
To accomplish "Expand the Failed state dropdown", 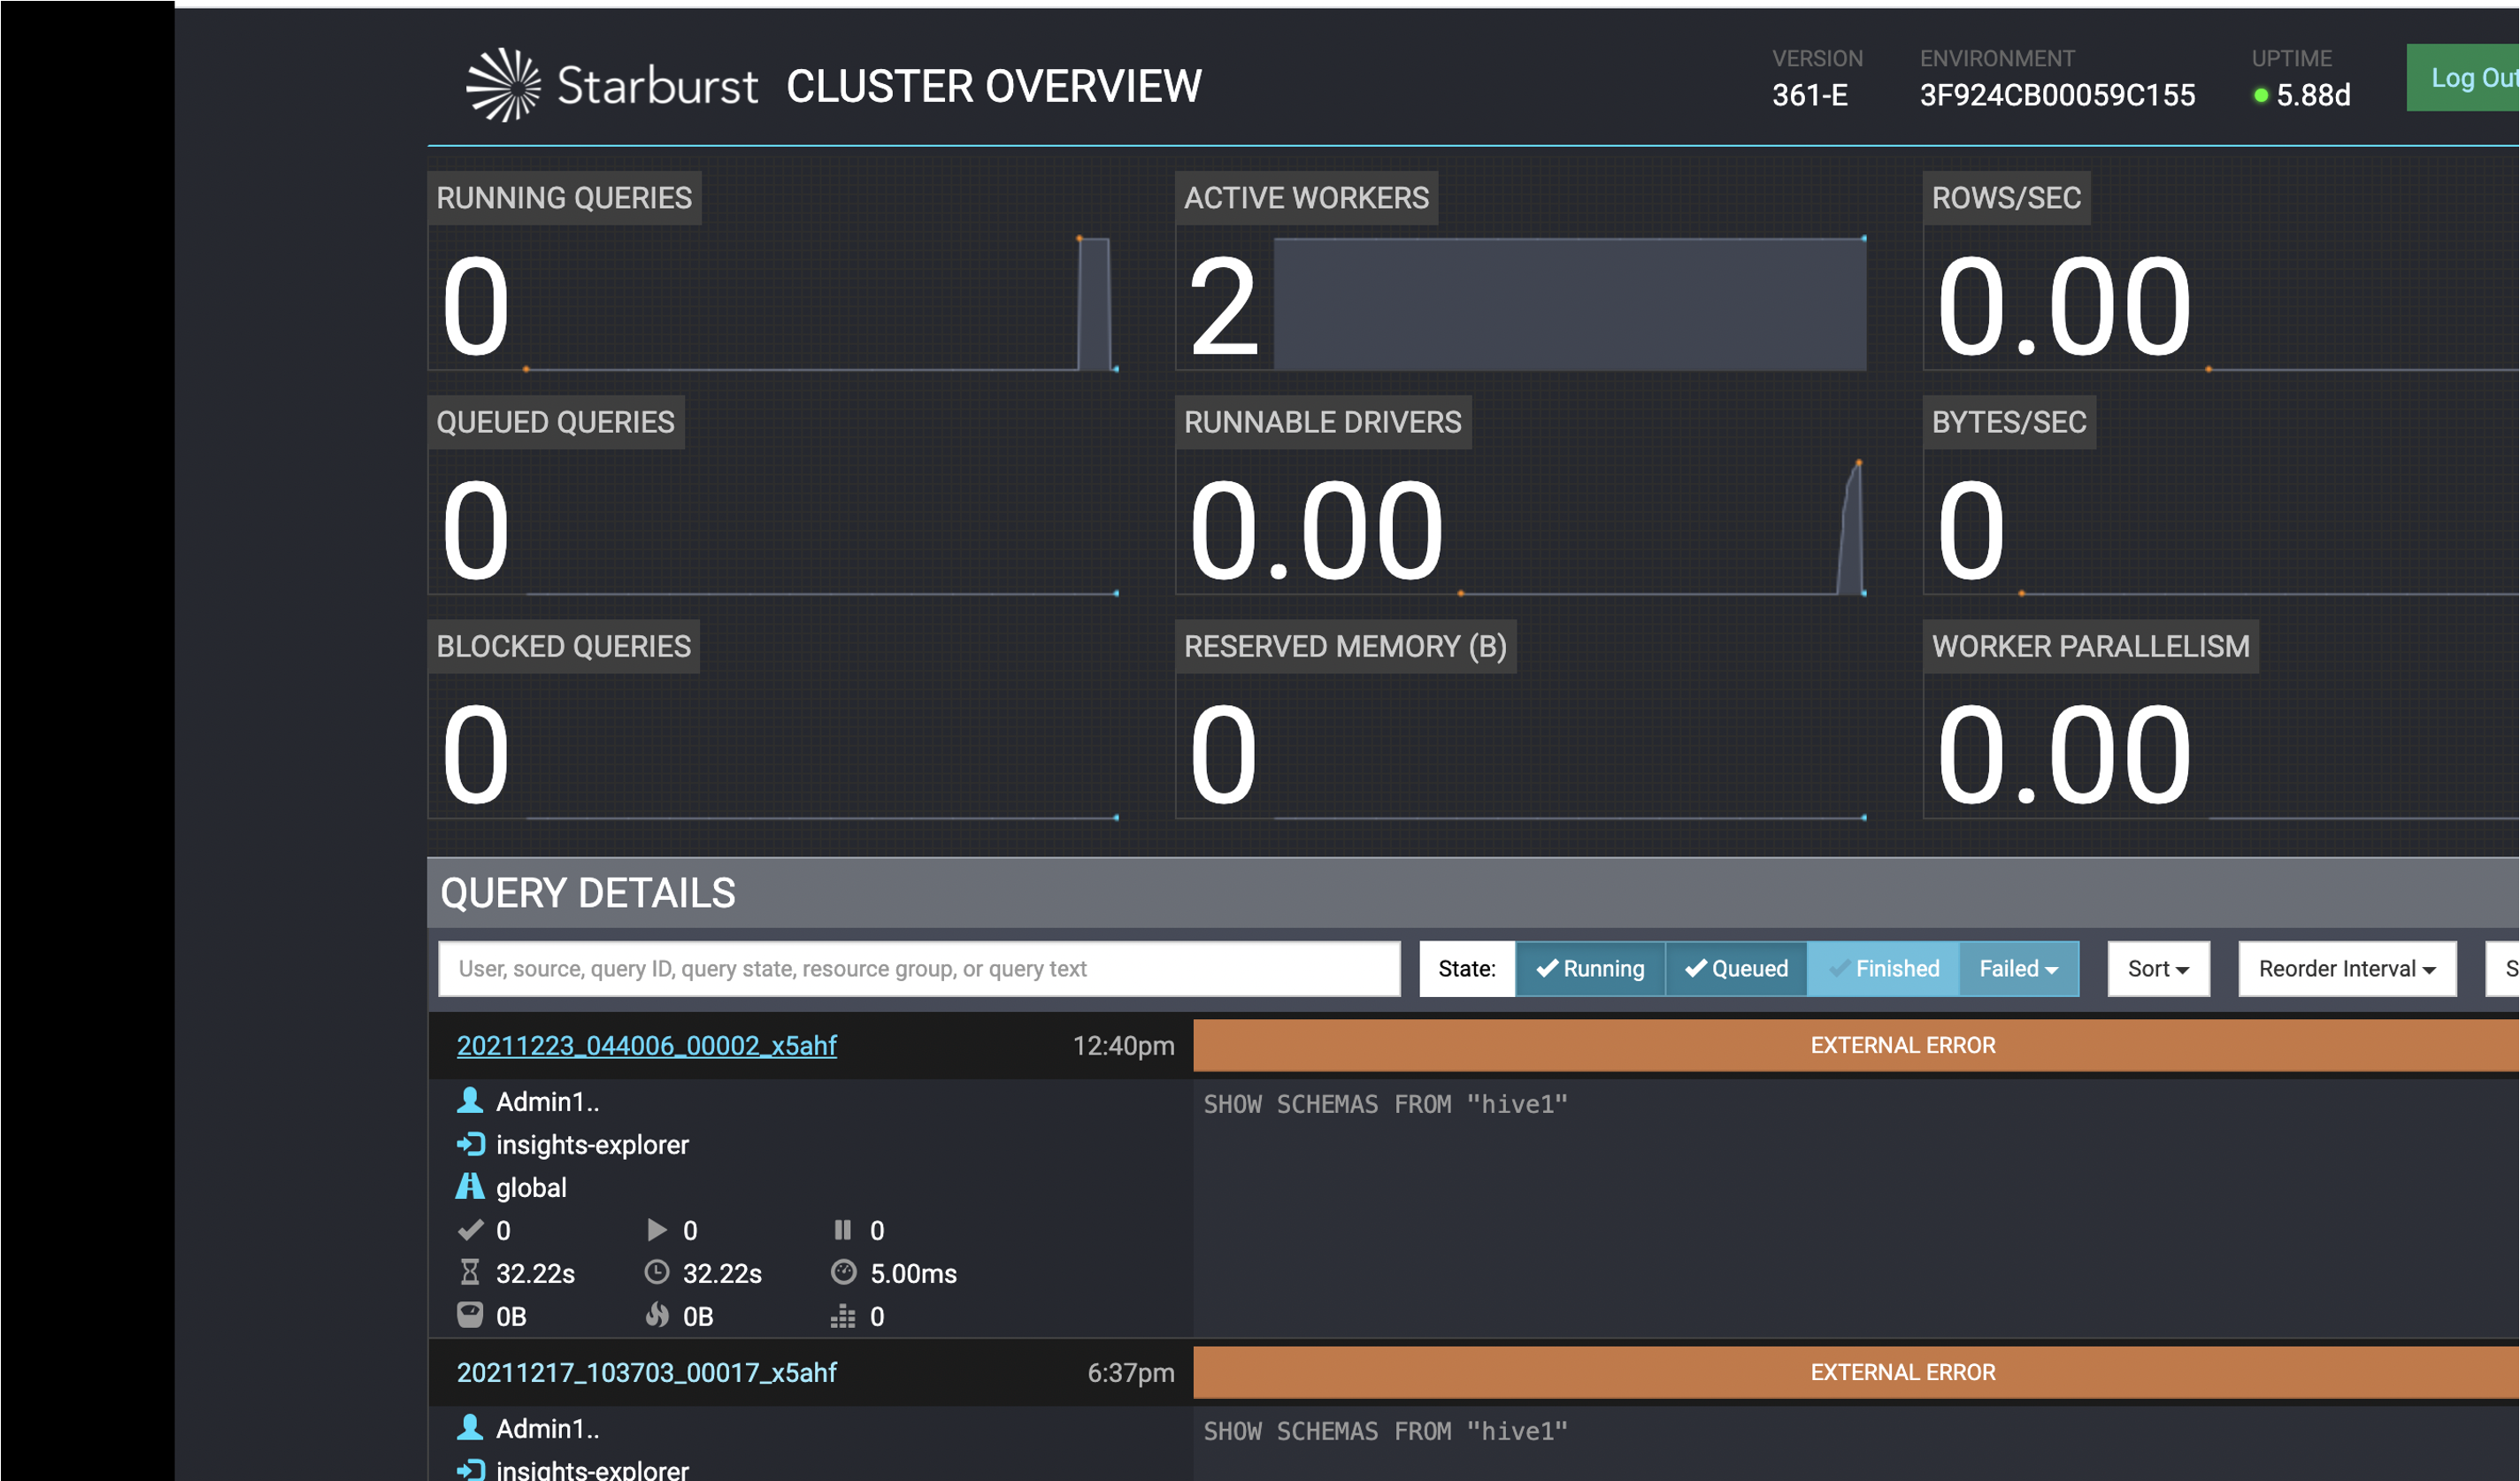I will point(2019,968).
